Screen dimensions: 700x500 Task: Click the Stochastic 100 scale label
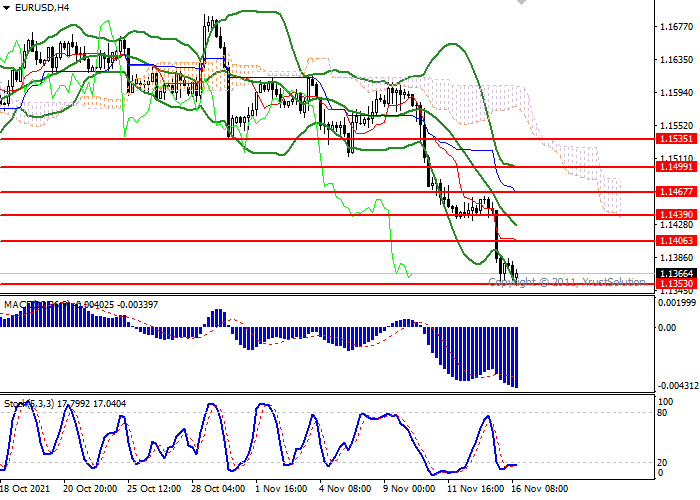point(665,402)
